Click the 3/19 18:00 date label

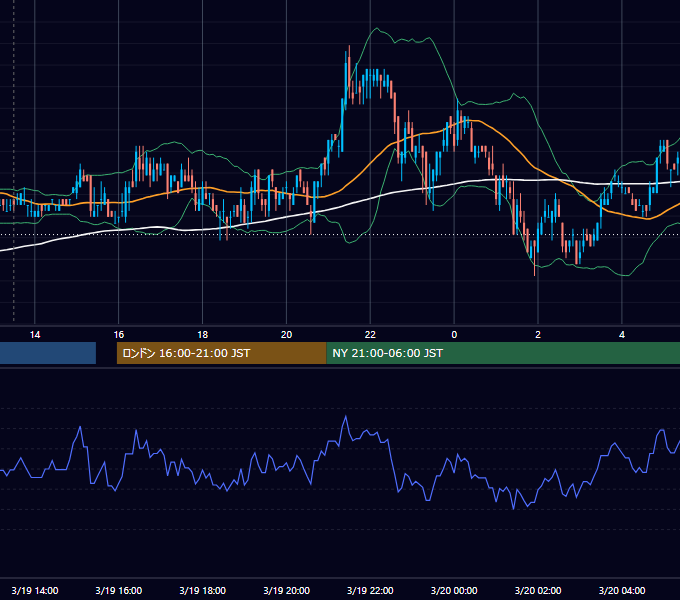[203, 590]
